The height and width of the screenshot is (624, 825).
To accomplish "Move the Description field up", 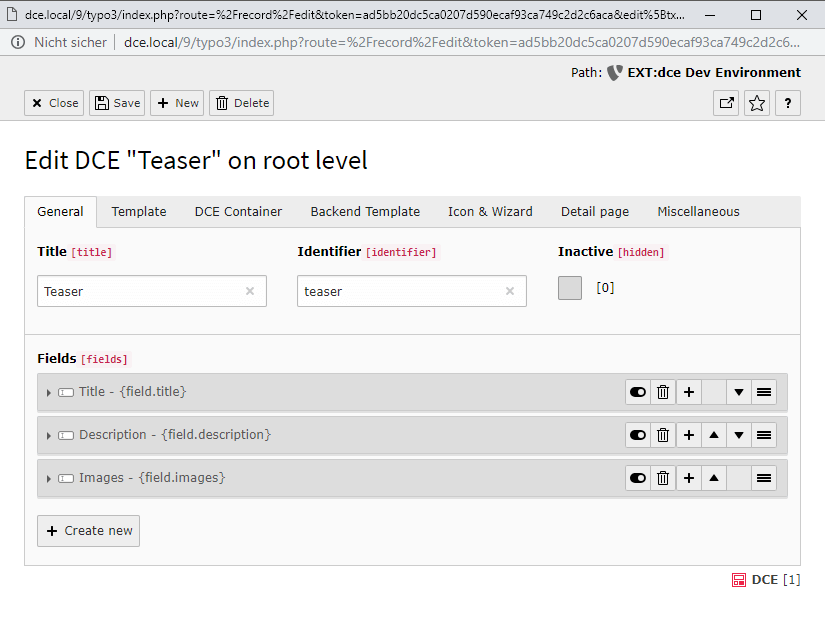I will tap(714, 435).
